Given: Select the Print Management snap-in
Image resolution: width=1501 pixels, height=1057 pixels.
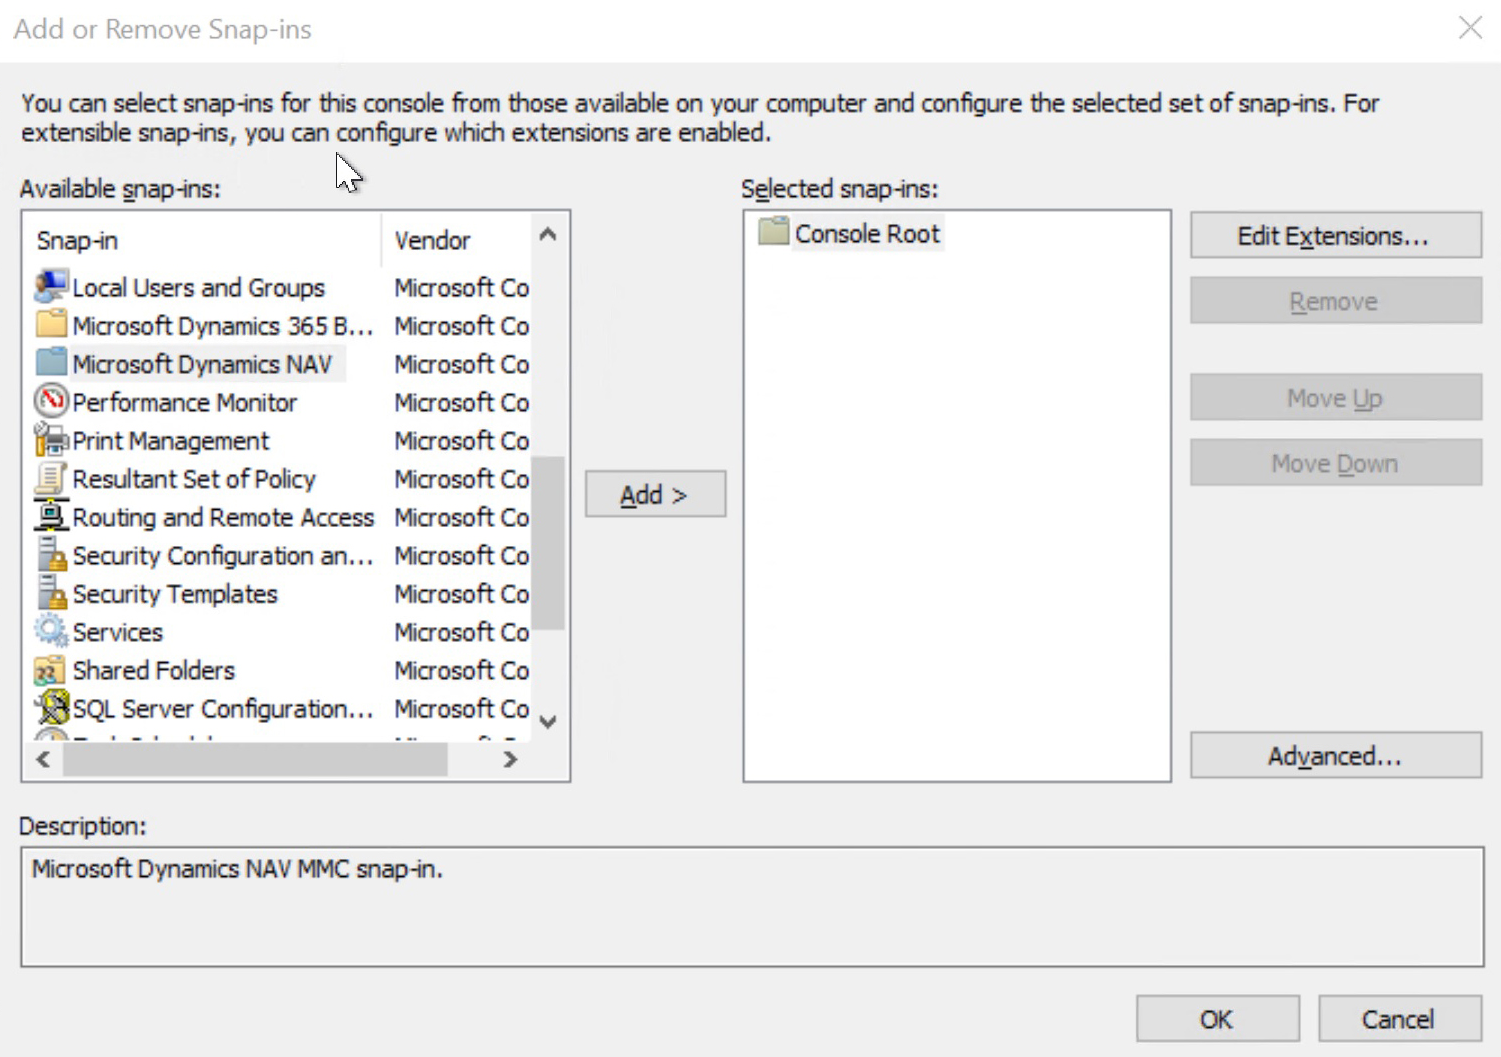Looking at the screenshot, I should coord(171,441).
